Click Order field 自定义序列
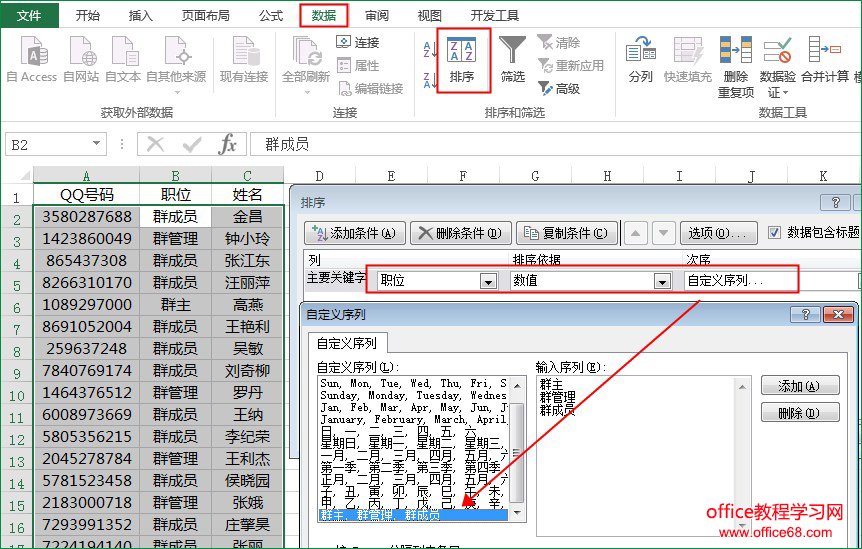The height and width of the screenshot is (549, 862). tap(741, 281)
